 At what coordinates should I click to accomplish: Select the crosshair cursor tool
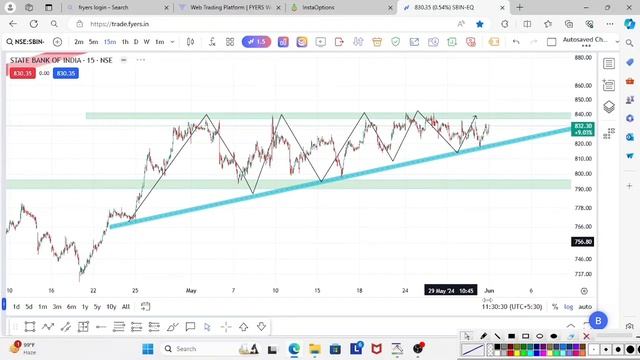(226, 327)
